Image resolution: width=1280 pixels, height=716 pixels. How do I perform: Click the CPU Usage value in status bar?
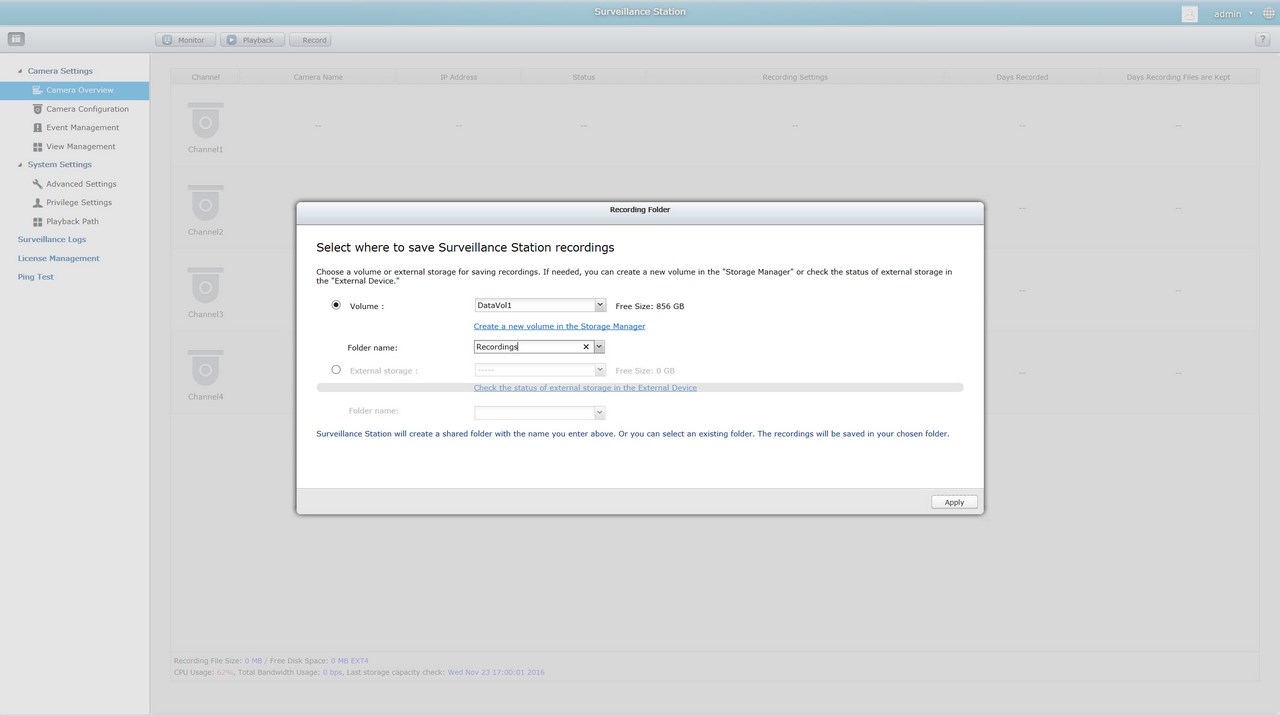[x=225, y=672]
